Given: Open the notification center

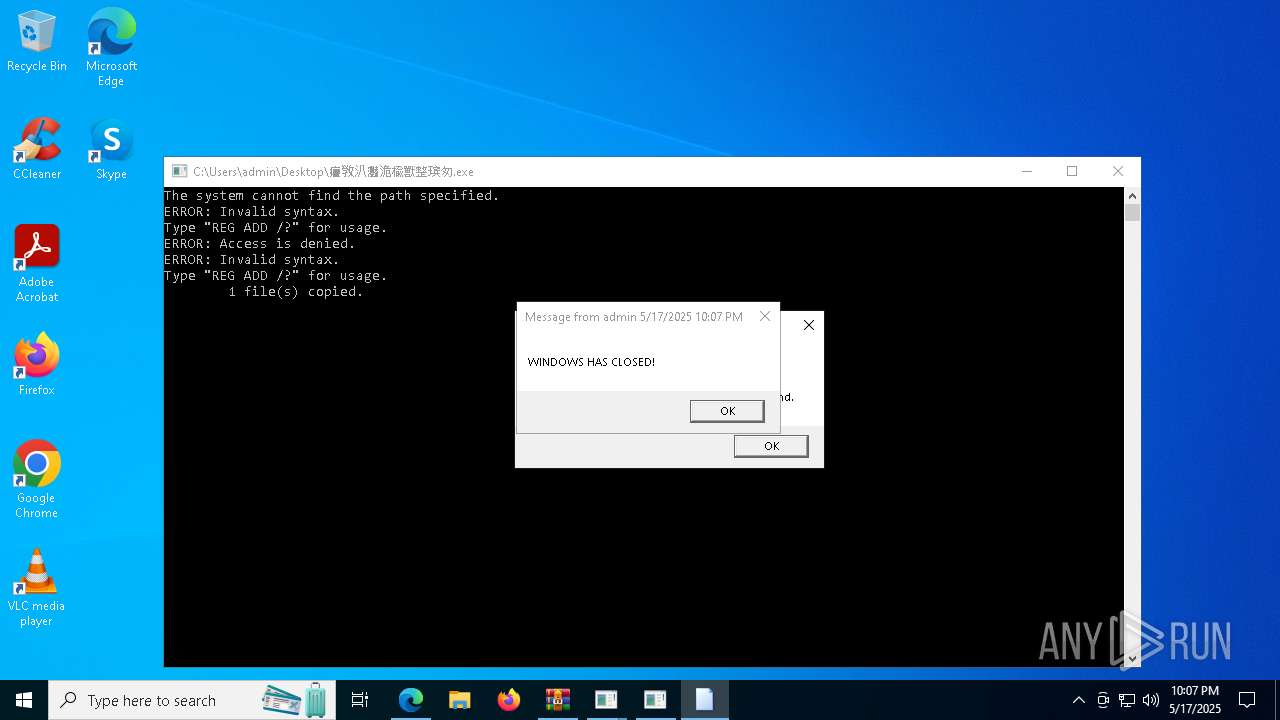Looking at the screenshot, I should (1247, 700).
